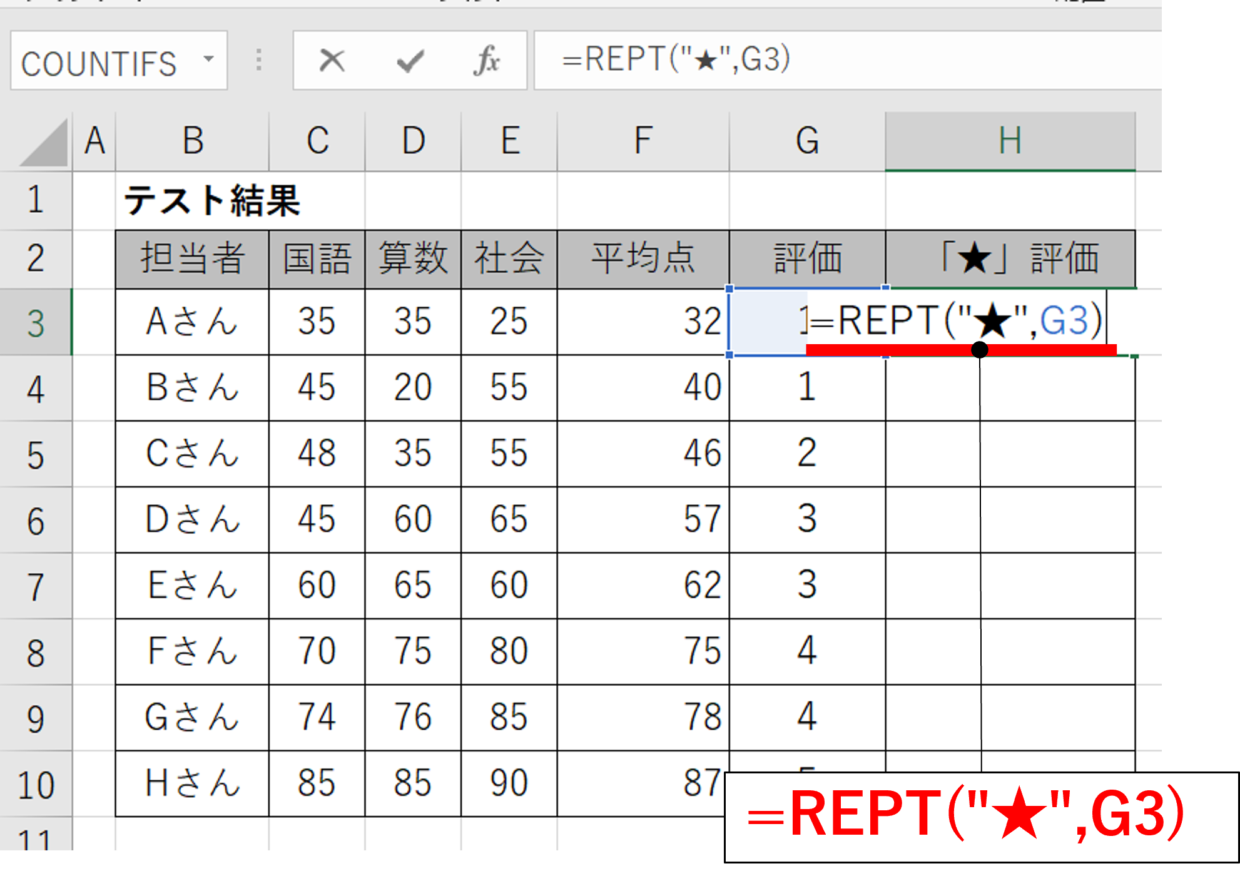This screenshot has height=886, width=1240.
Task: Click cell containing average 78
Action: (x=643, y=717)
